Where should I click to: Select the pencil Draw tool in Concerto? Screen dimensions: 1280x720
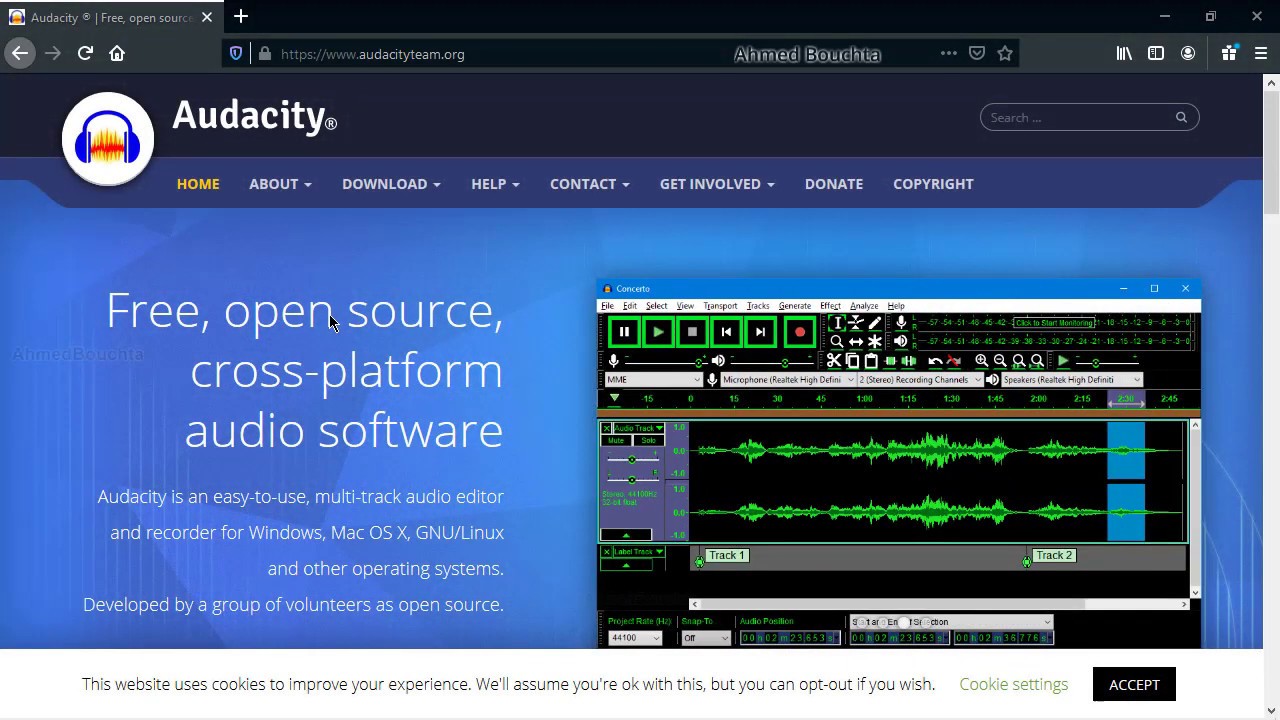(875, 323)
